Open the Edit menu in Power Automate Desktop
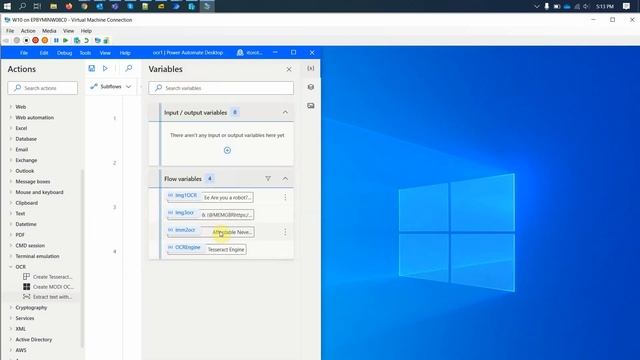 44,53
